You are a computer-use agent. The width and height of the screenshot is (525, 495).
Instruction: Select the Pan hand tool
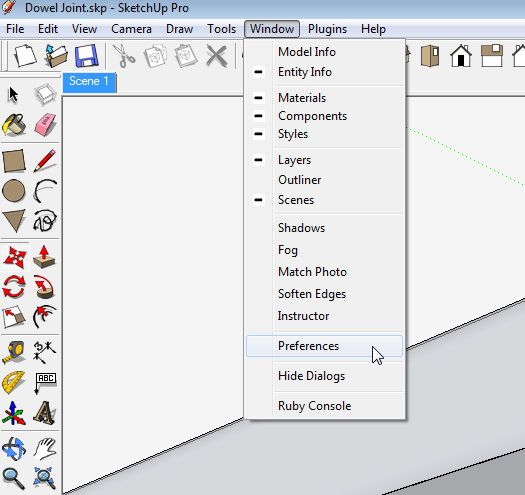click(45, 448)
